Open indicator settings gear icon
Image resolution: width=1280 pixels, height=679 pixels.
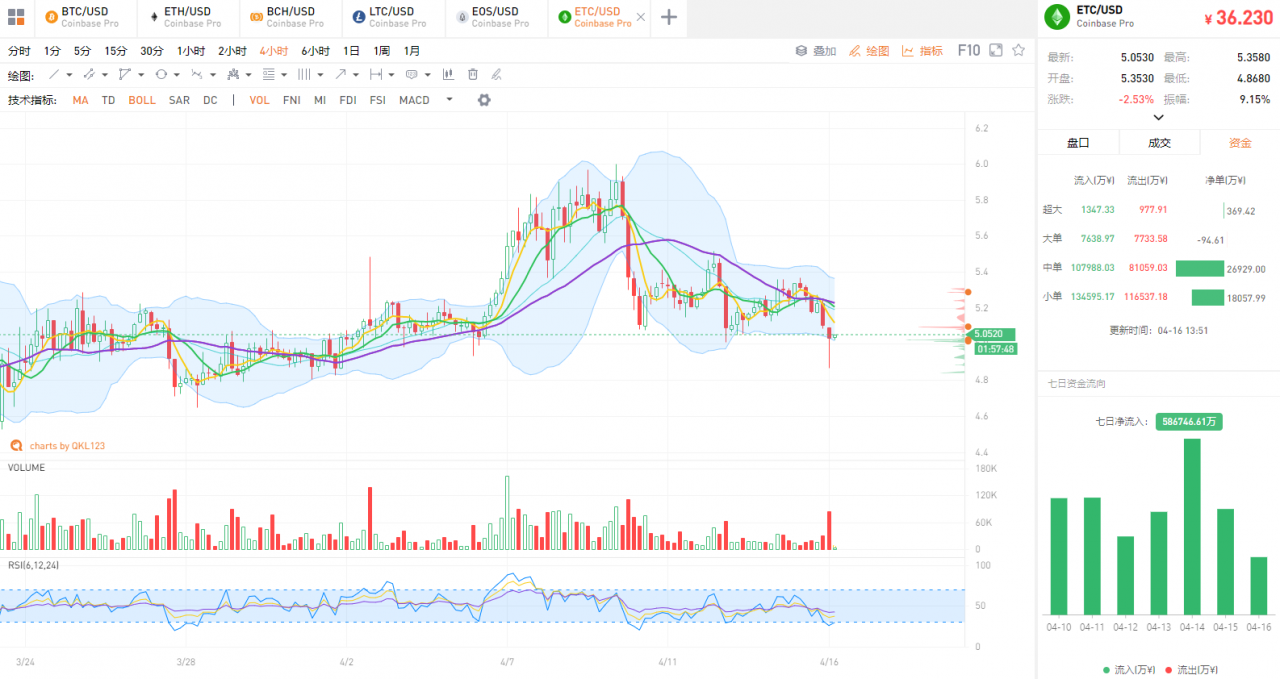pyautogui.click(x=484, y=100)
